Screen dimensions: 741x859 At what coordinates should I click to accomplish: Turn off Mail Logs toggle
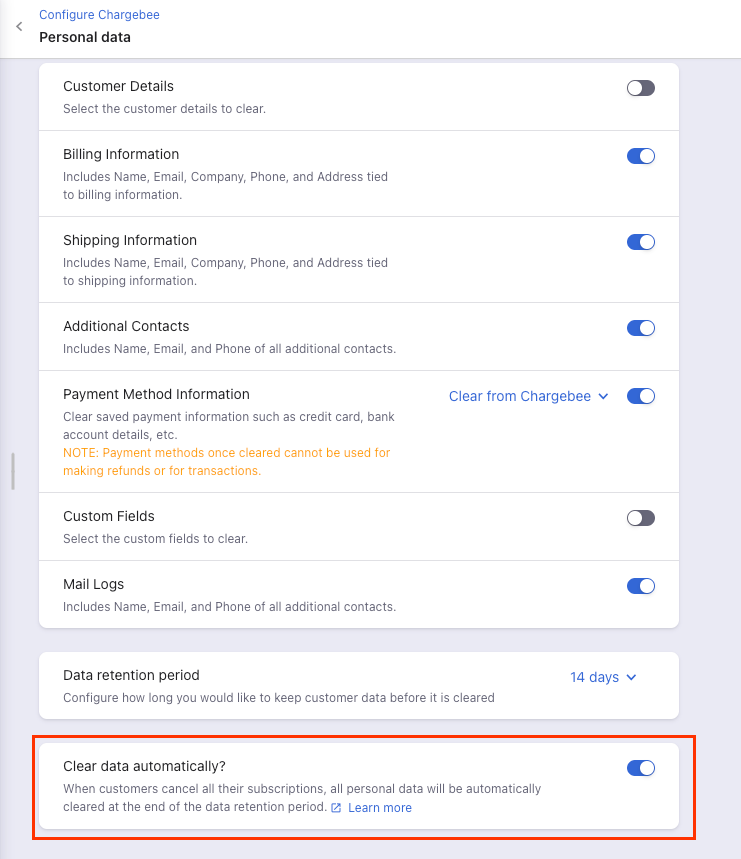[640, 586]
